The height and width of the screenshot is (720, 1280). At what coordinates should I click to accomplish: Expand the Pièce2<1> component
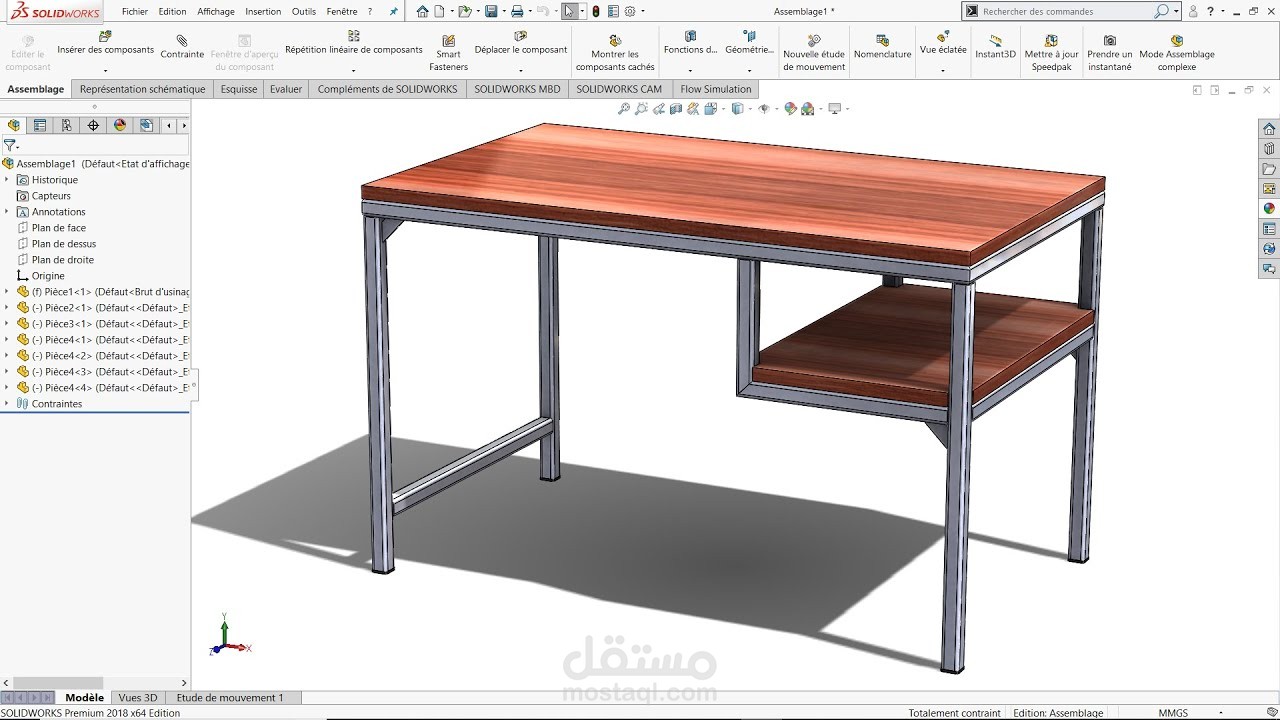click(x=7, y=308)
